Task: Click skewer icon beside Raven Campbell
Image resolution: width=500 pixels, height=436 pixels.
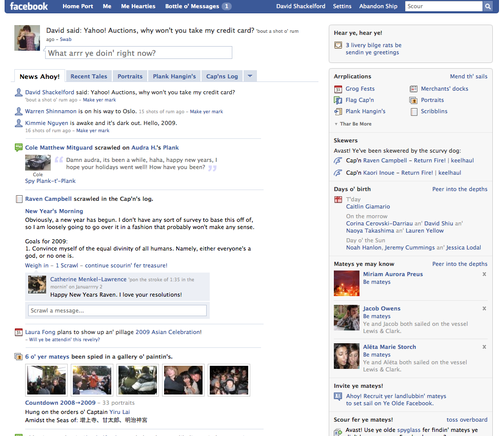Action: [338, 161]
